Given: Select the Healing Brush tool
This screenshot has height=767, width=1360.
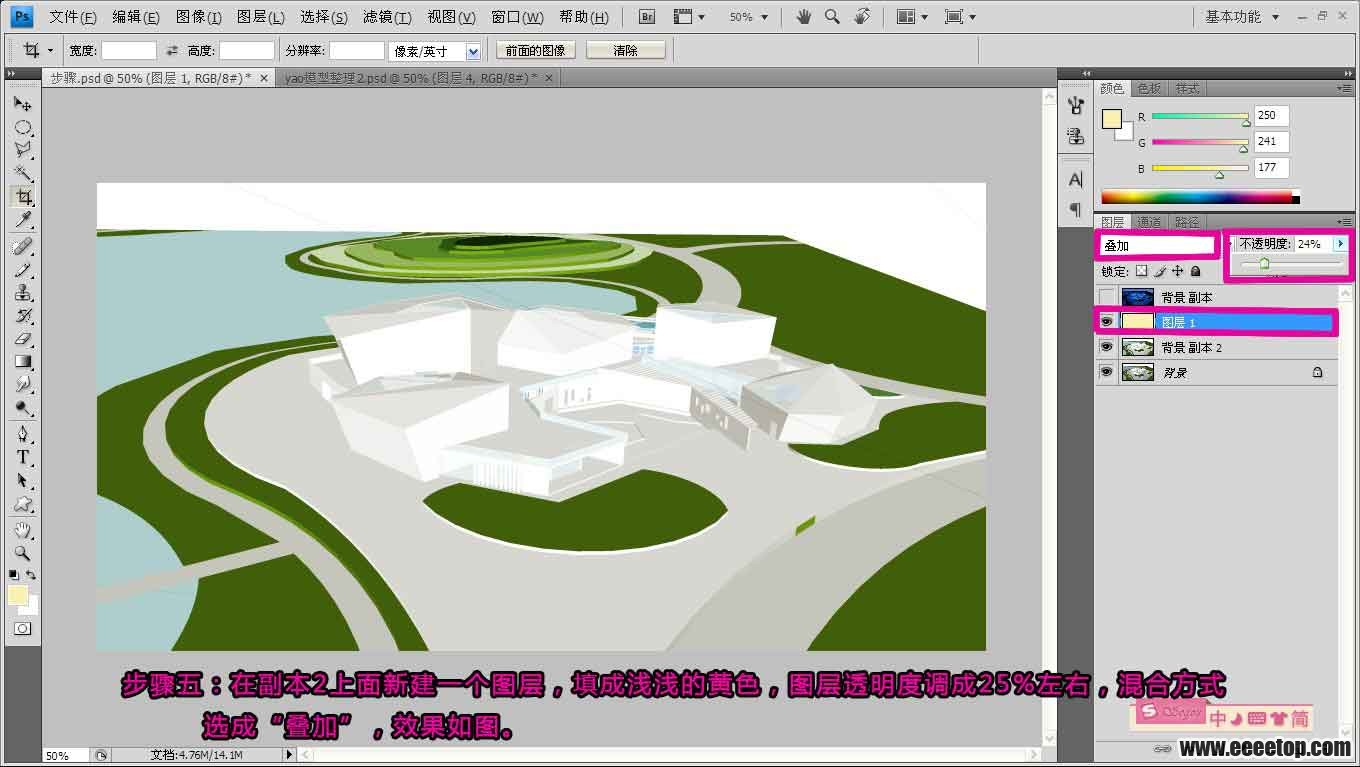Looking at the screenshot, I should pyautogui.click(x=23, y=246).
